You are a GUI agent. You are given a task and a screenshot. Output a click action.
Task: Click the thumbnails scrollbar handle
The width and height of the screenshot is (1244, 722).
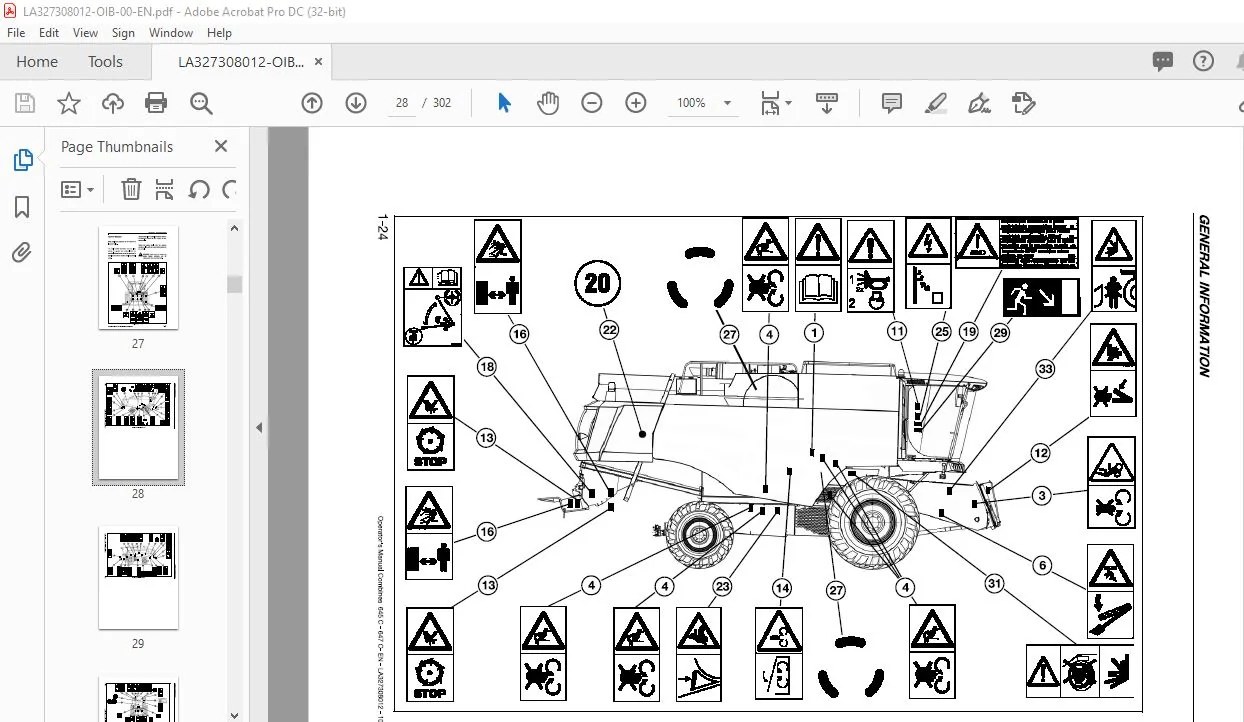(234, 284)
